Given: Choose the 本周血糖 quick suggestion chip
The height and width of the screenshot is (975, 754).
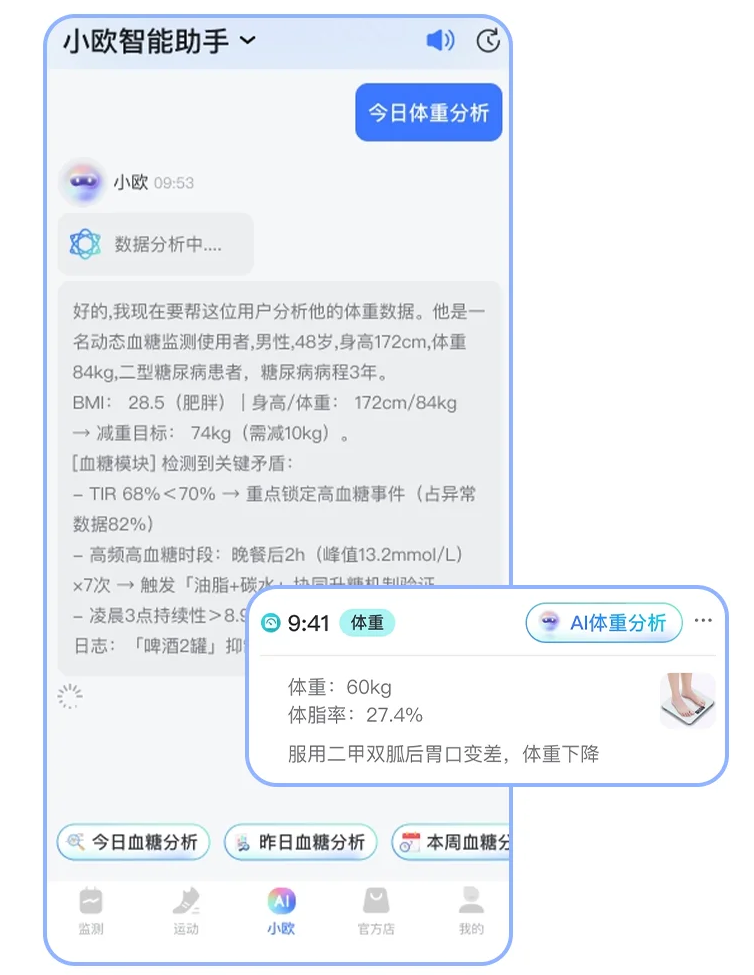Looking at the screenshot, I should coord(451,842).
